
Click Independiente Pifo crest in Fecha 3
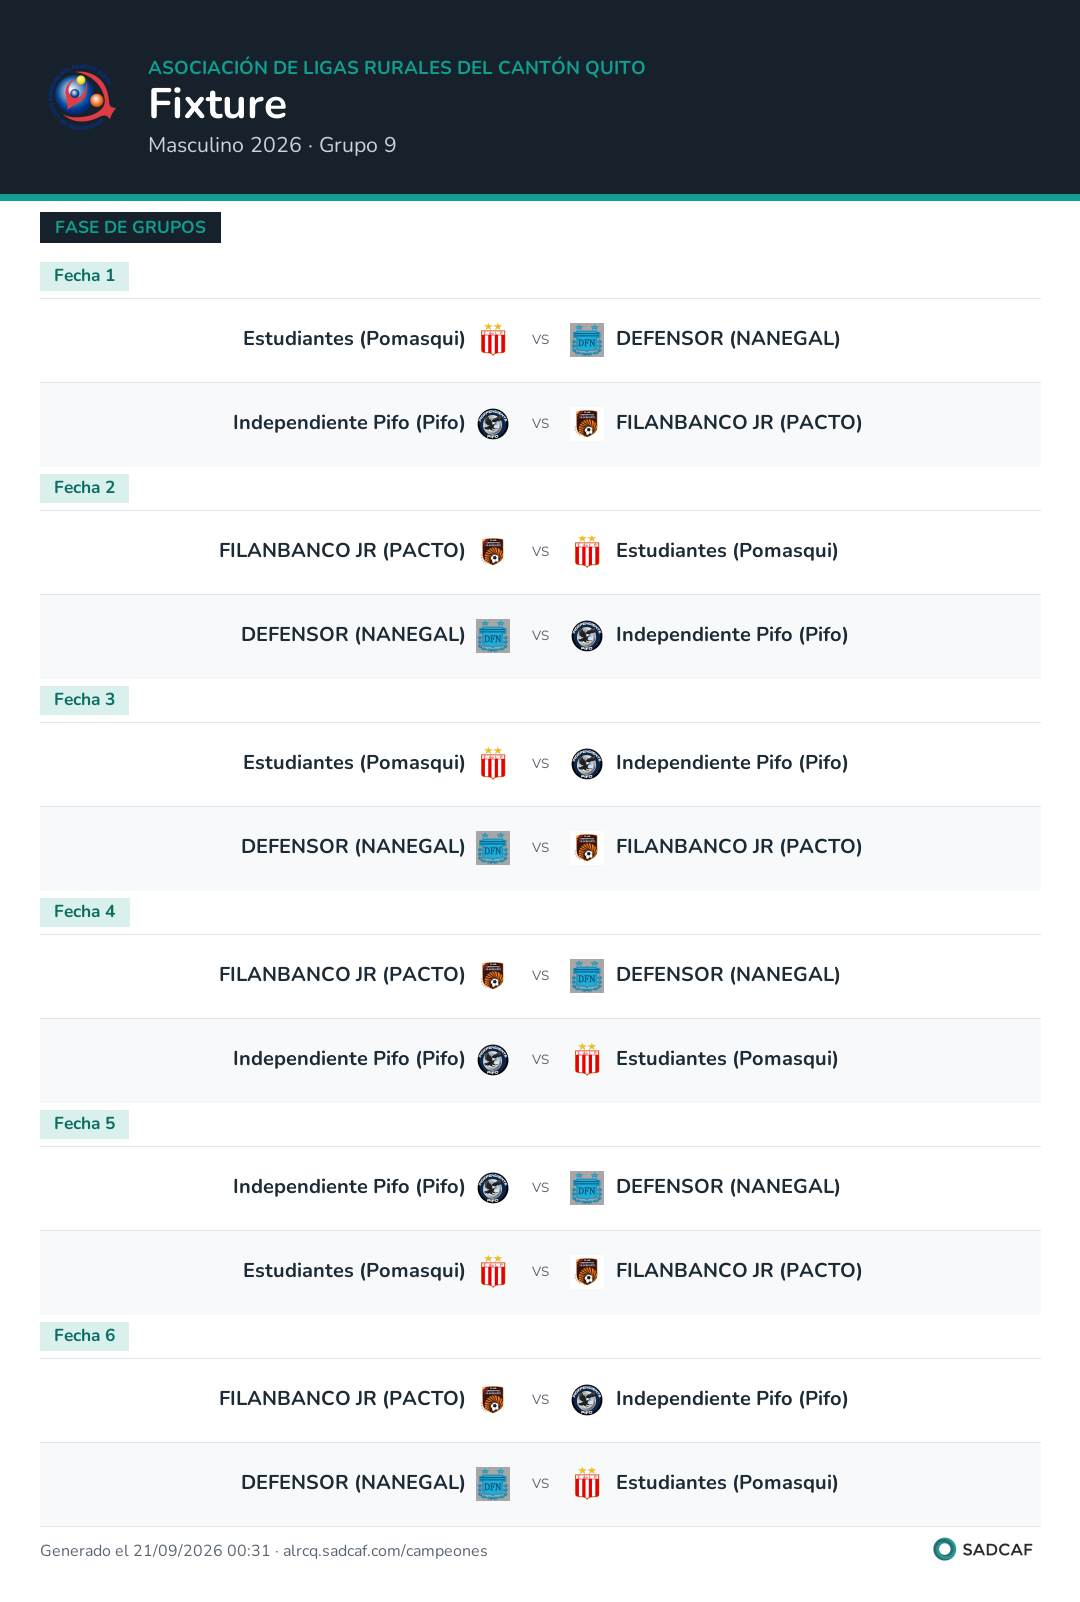(x=587, y=764)
